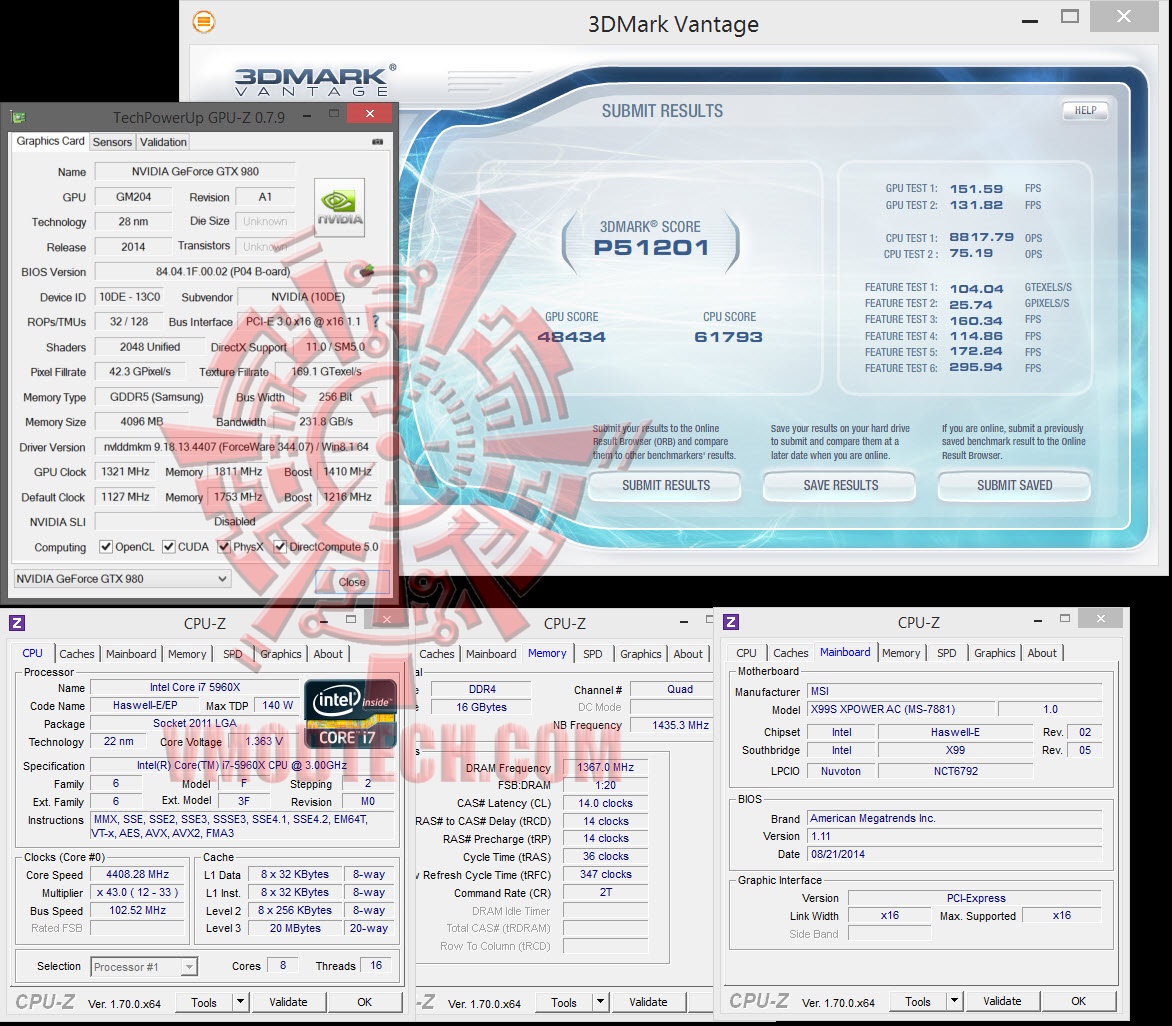Click the GPU score value 48434

coord(571,337)
